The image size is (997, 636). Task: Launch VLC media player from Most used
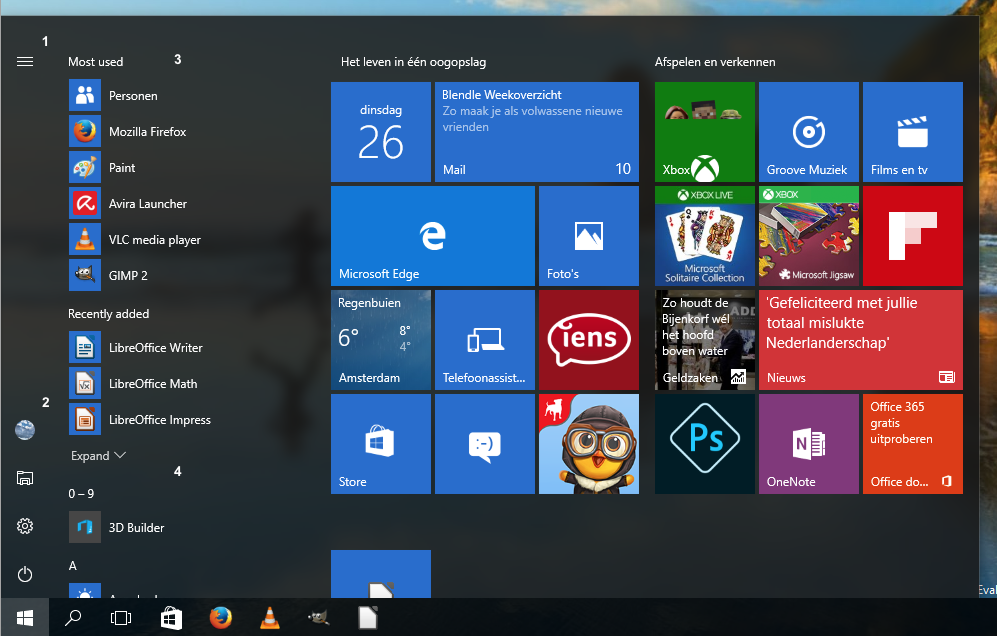coord(154,240)
